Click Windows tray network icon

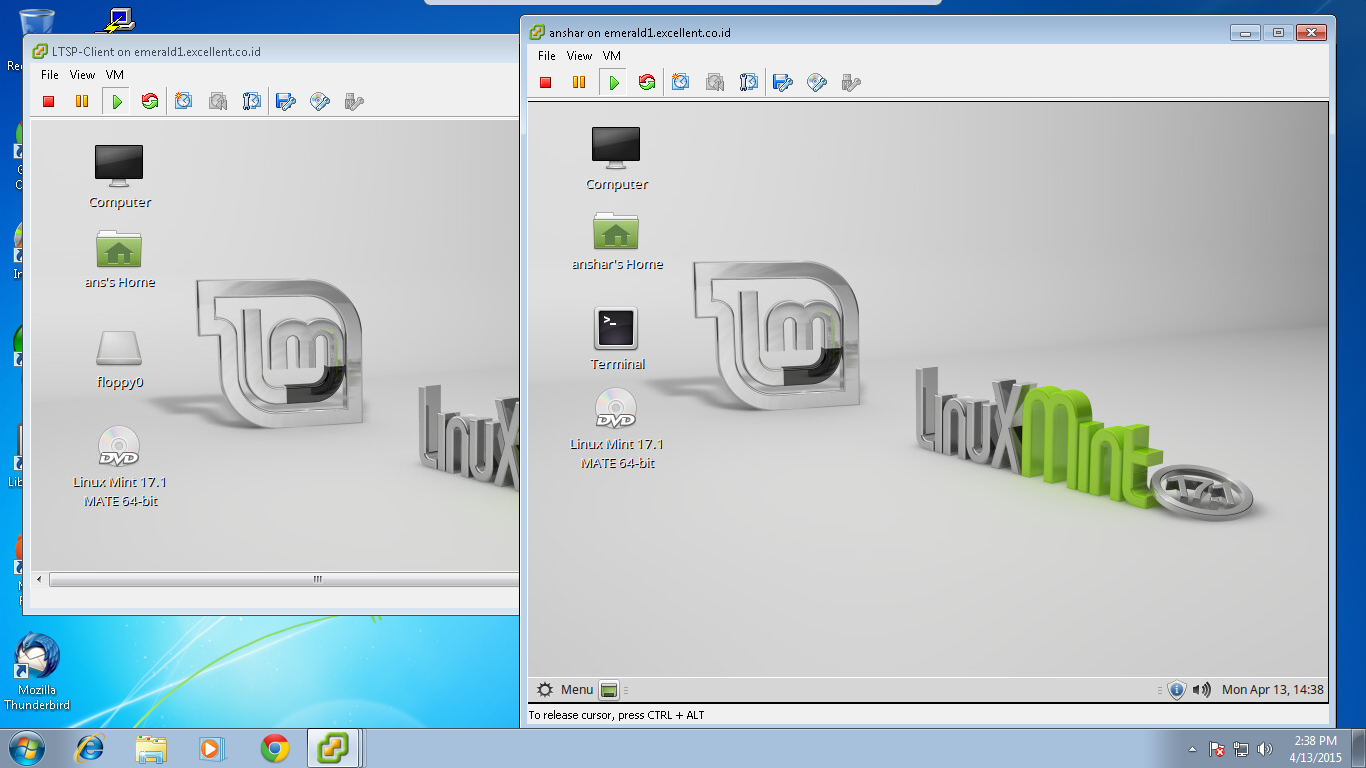coord(1241,749)
